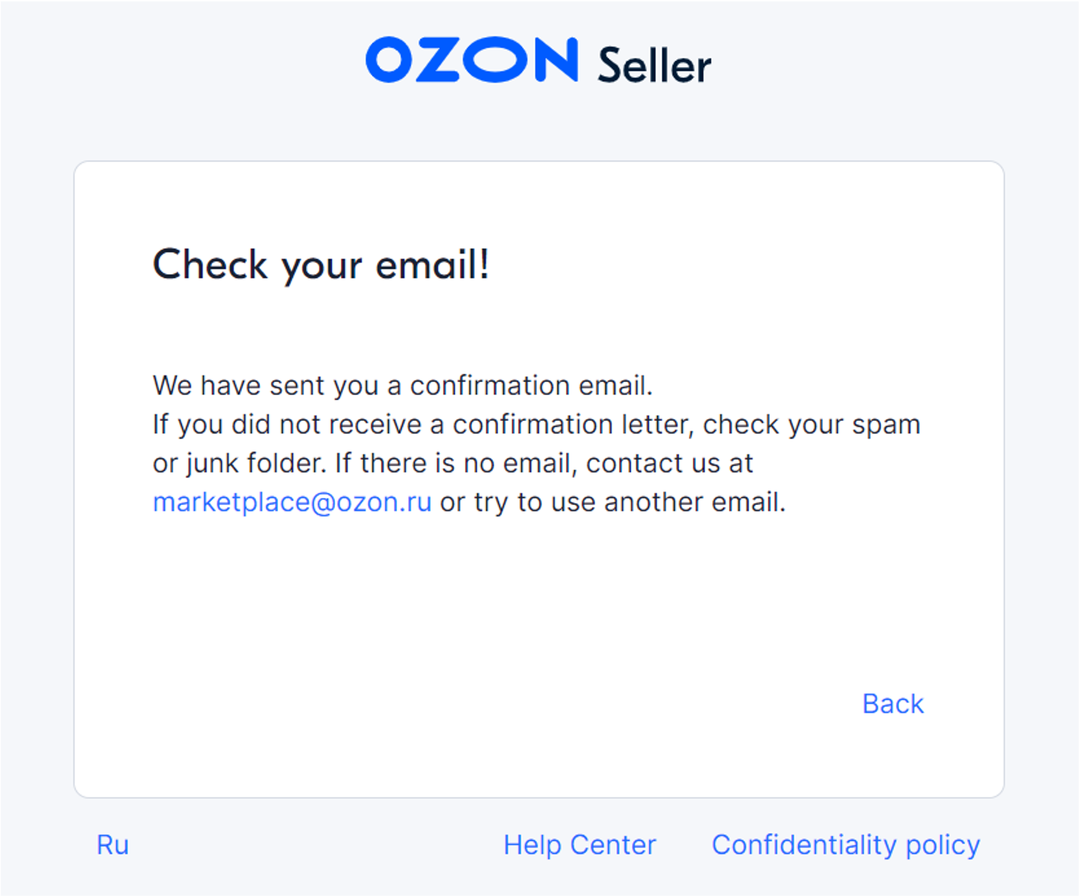This screenshot has height=896, width=1080.
Task: Open the Confidentiality policy link
Action: 845,845
